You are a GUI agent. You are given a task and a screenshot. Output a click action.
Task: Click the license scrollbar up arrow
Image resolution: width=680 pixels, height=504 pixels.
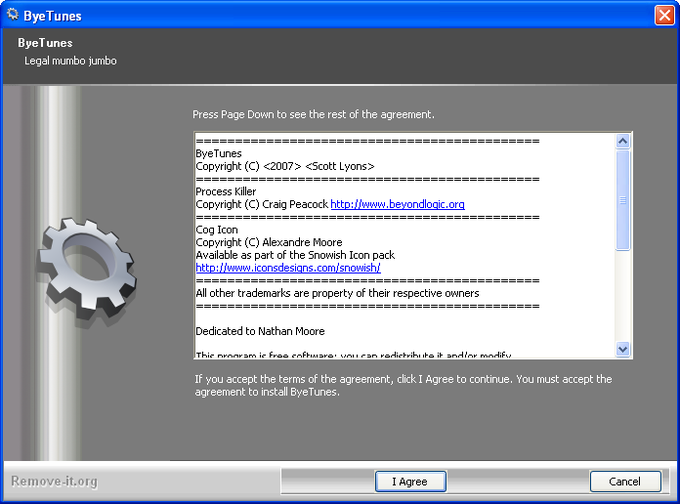click(623, 141)
